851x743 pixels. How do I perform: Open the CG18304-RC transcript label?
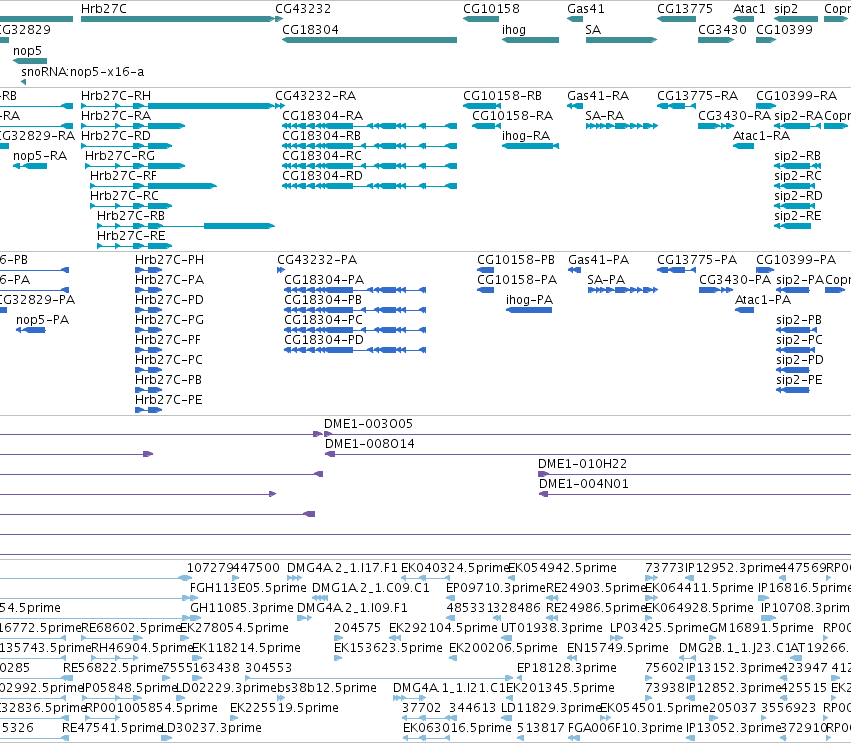coord(322,156)
